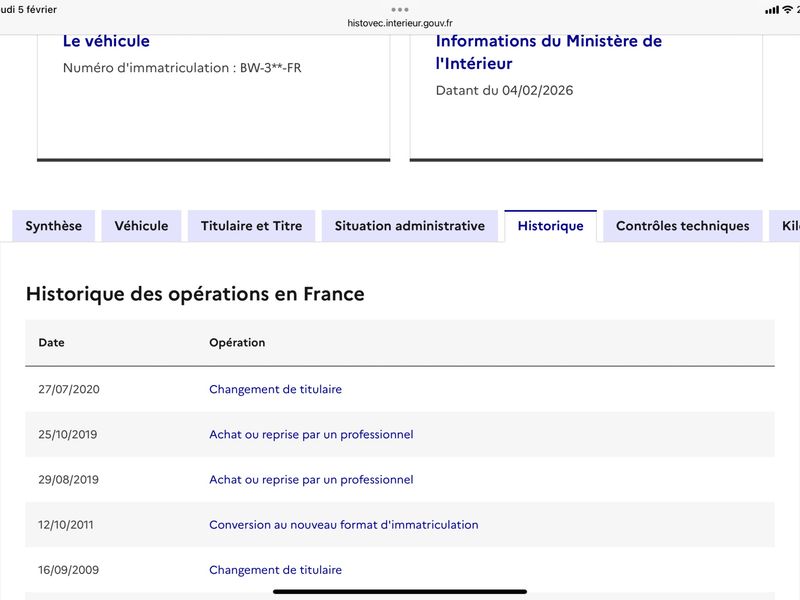This screenshot has width=800, height=600.
Task: Select the Date column header
Action: click(x=52, y=342)
